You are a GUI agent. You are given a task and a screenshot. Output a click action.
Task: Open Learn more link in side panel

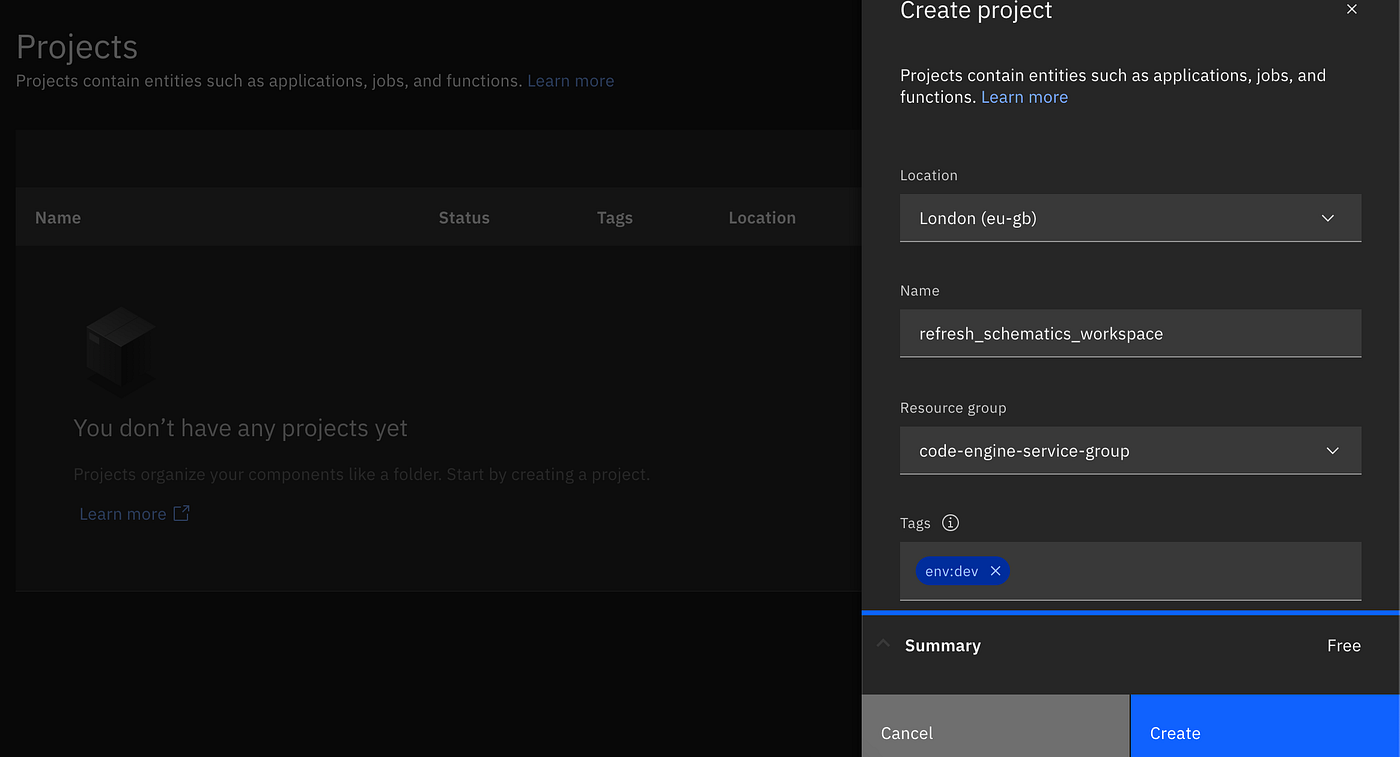(1024, 97)
